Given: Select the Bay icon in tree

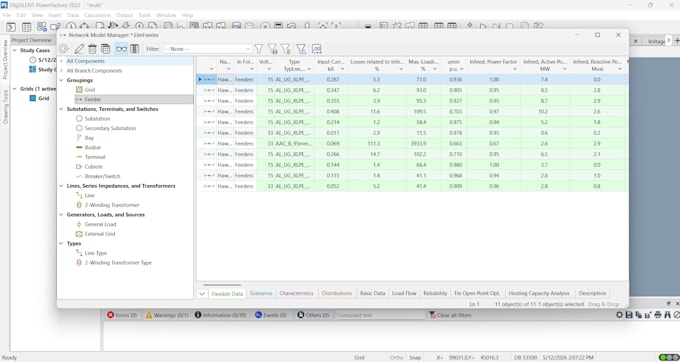Looking at the screenshot, I should pos(79,138).
